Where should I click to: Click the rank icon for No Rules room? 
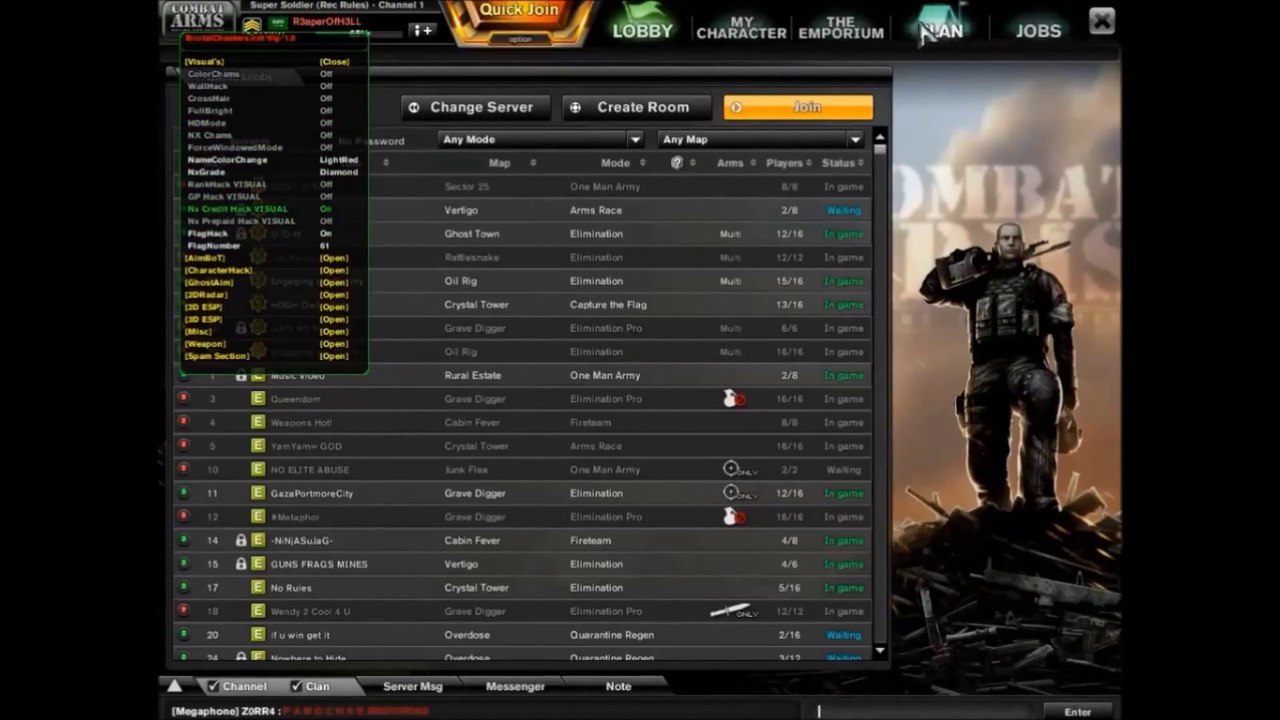(257, 588)
